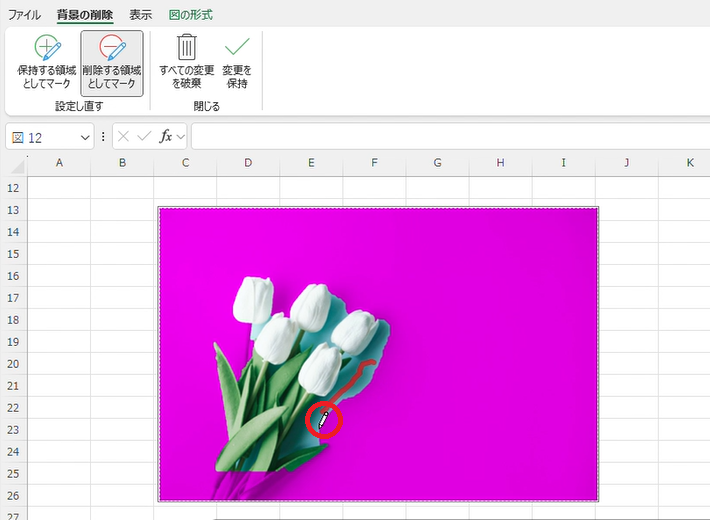Click the 閉じる group label
The image size is (710, 520).
pyautogui.click(x=206, y=106)
